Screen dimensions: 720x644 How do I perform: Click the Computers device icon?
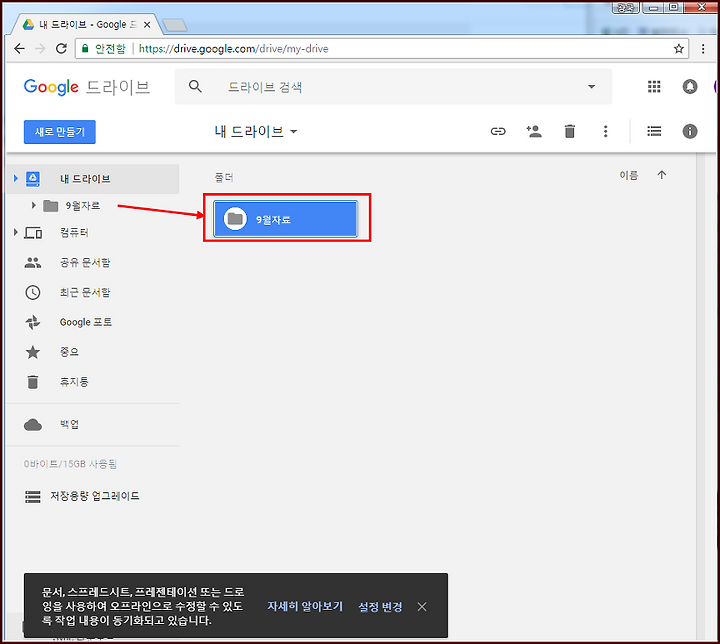coord(33,233)
